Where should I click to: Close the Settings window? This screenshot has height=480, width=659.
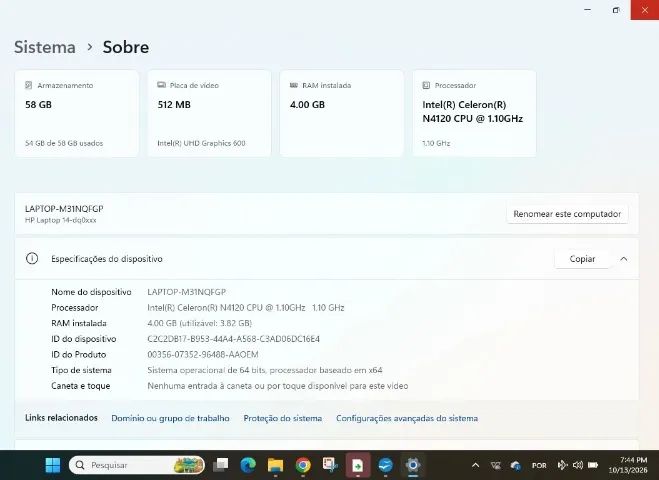click(645, 10)
